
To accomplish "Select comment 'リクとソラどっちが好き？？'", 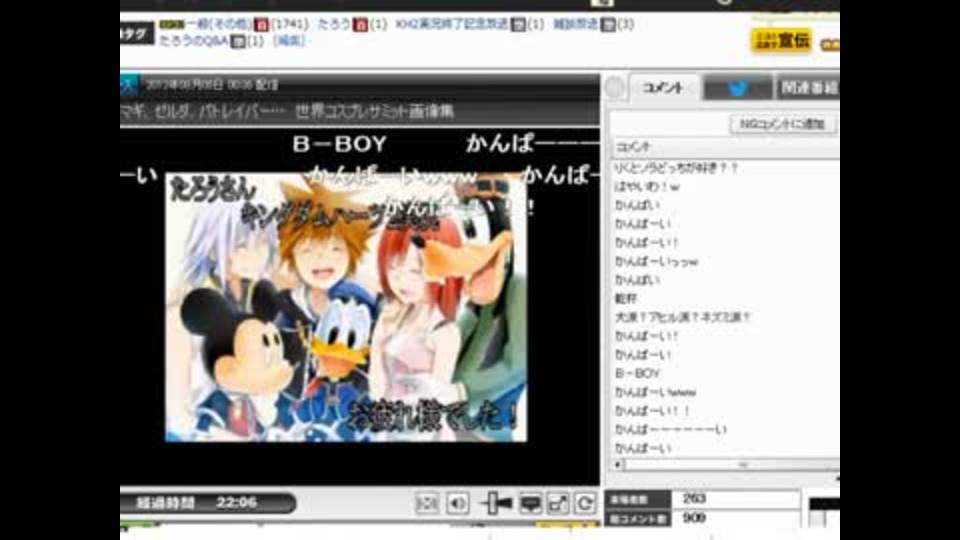I will [676, 167].
